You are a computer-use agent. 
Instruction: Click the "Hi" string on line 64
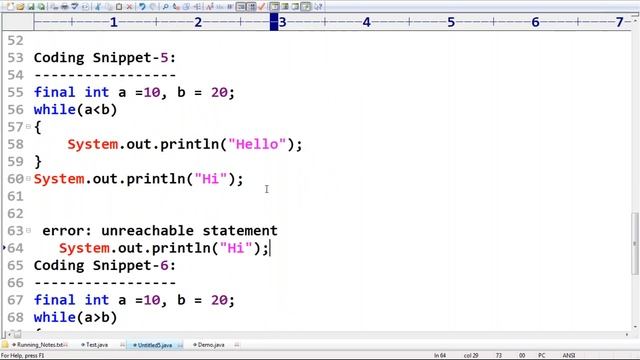pos(236,248)
